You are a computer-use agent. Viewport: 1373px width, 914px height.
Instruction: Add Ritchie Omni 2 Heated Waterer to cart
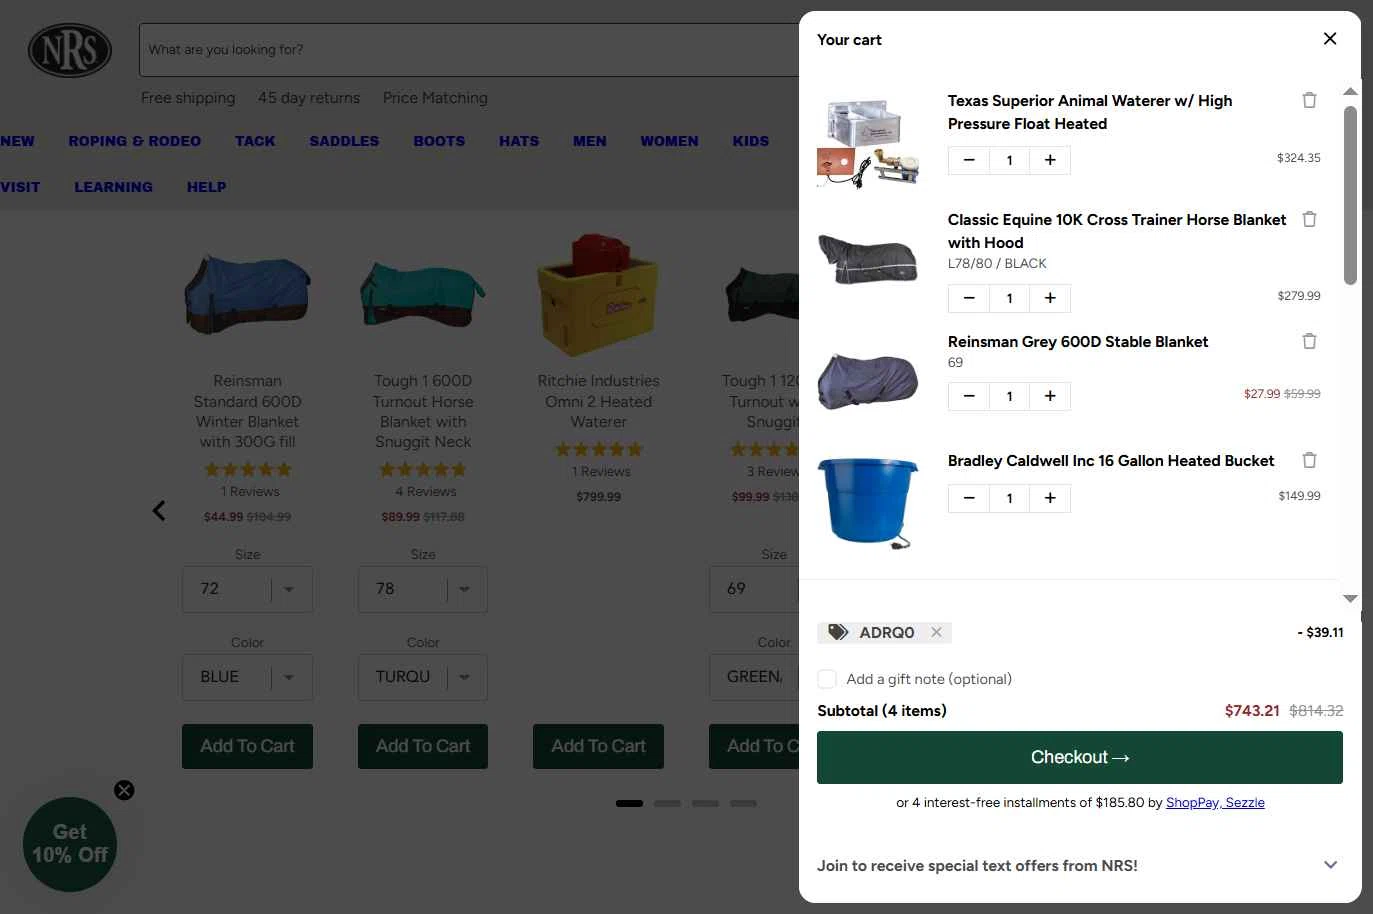(x=598, y=746)
